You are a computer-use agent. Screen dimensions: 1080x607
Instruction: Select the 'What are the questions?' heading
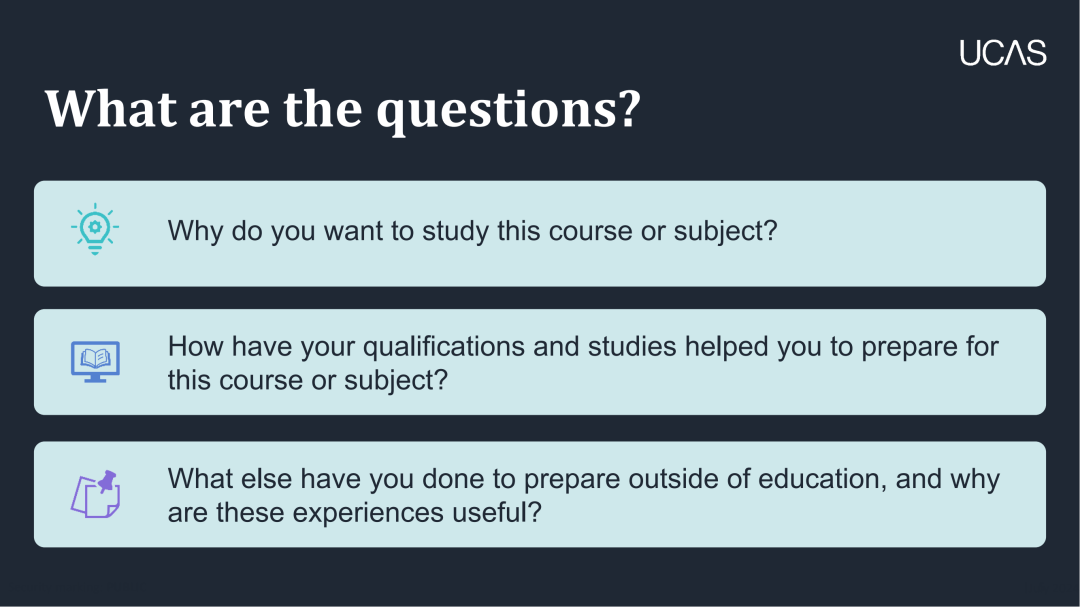pyautogui.click(x=343, y=110)
